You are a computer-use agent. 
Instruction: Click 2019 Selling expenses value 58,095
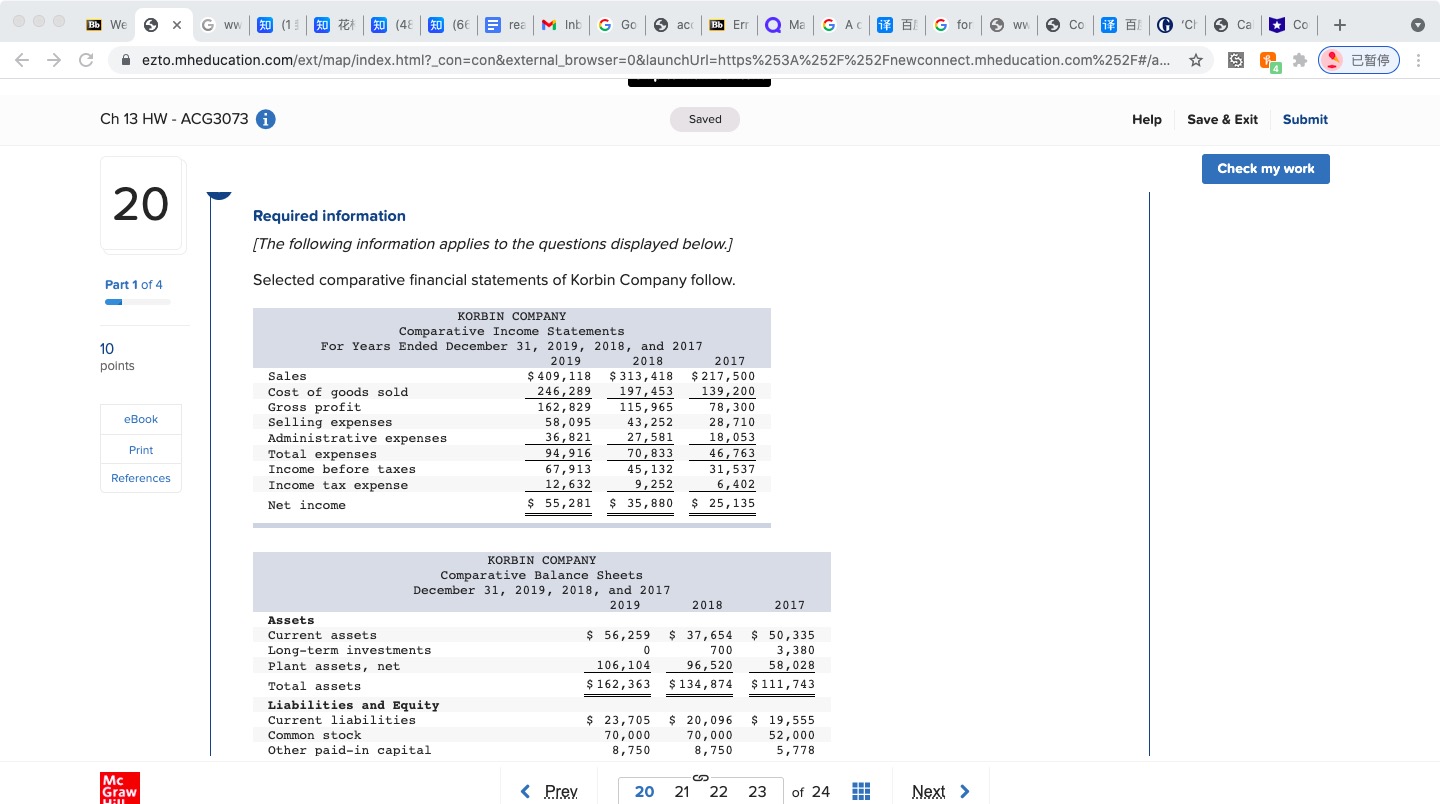(567, 423)
